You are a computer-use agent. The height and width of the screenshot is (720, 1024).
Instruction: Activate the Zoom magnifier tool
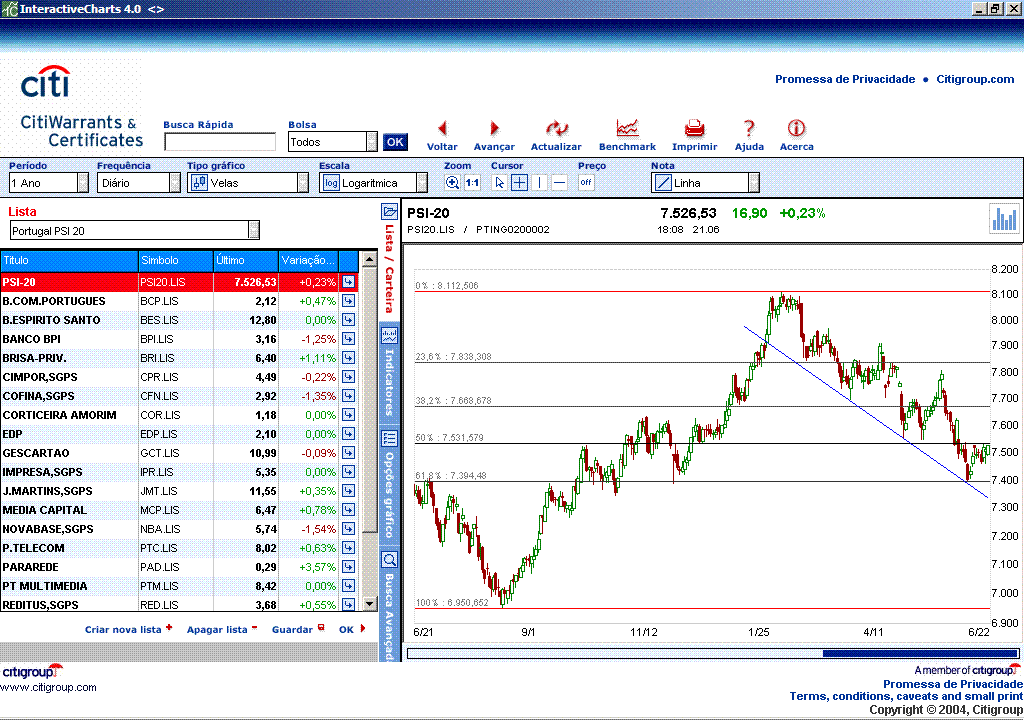click(x=452, y=183)
